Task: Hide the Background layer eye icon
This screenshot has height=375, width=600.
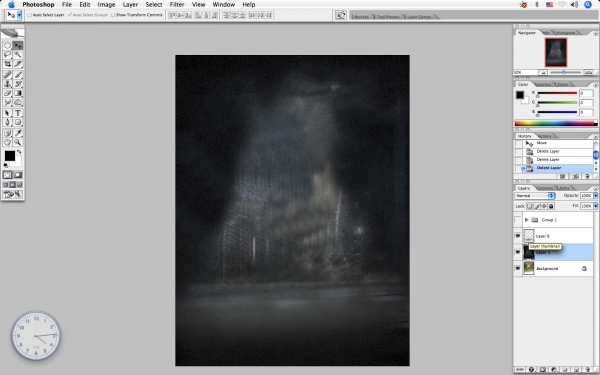Action: tap(518, 269)
